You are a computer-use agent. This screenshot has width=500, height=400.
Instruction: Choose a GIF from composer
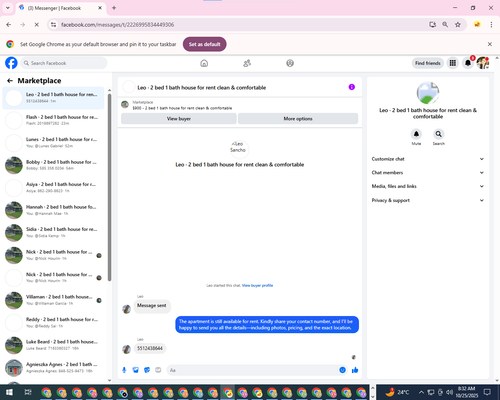click(x=158, y=370)
